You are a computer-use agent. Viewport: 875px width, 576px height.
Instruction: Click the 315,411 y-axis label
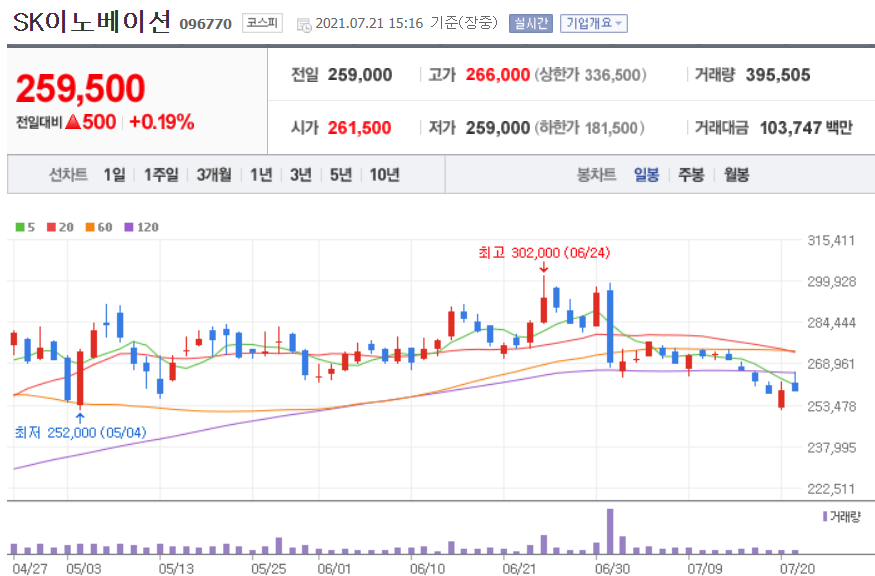point(831,241)
